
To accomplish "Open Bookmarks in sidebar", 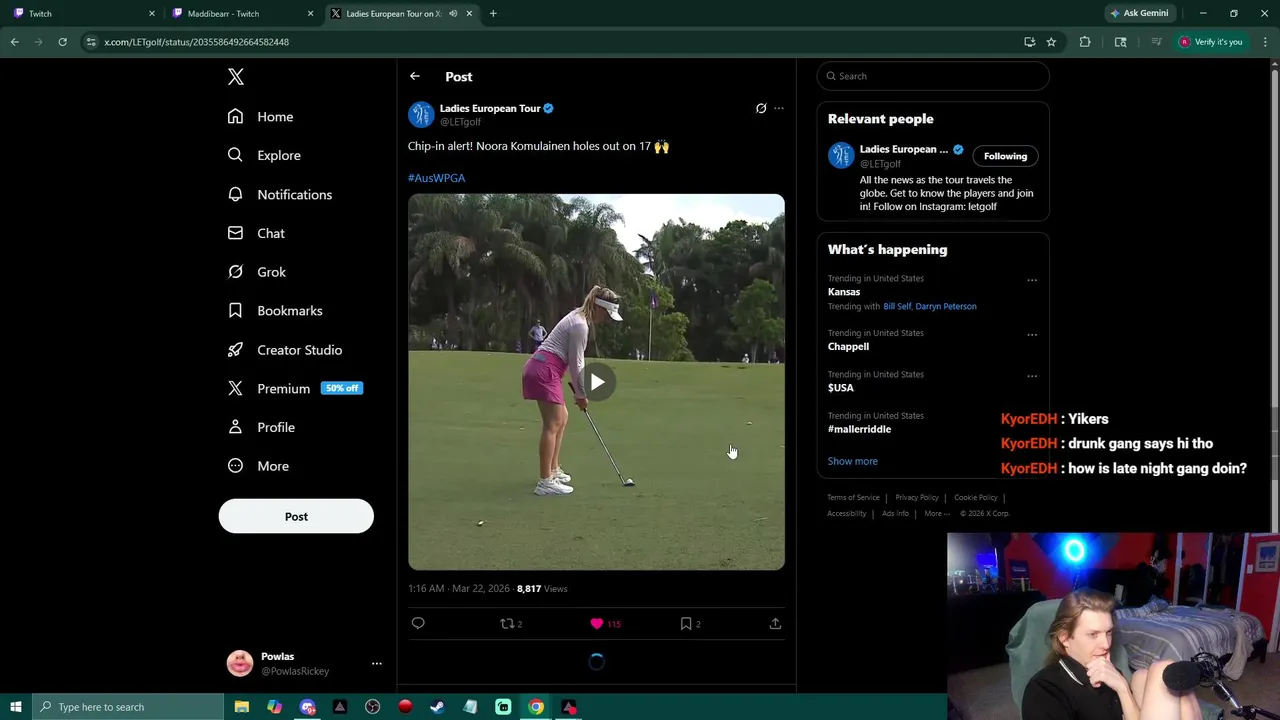I will (275, 311).
